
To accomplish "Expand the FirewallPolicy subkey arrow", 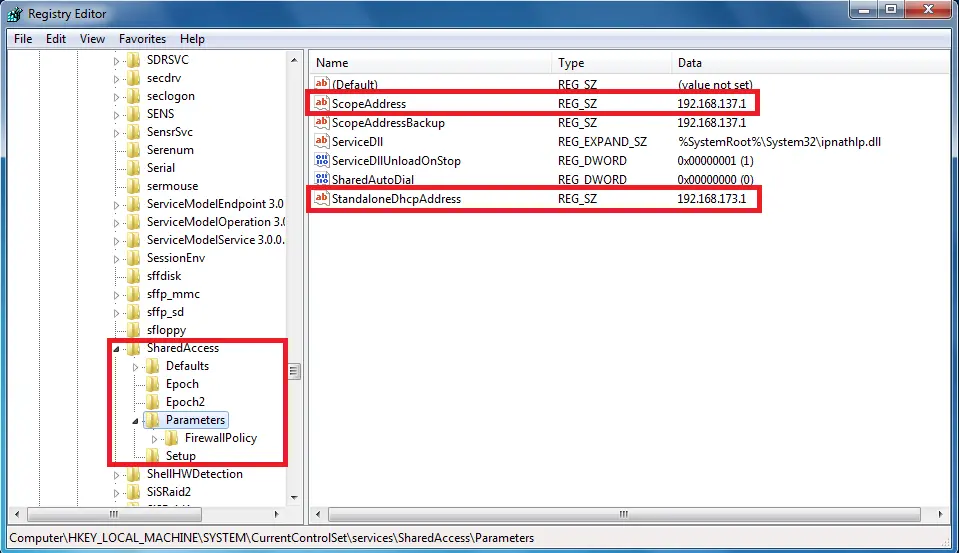I will (154, 439).
